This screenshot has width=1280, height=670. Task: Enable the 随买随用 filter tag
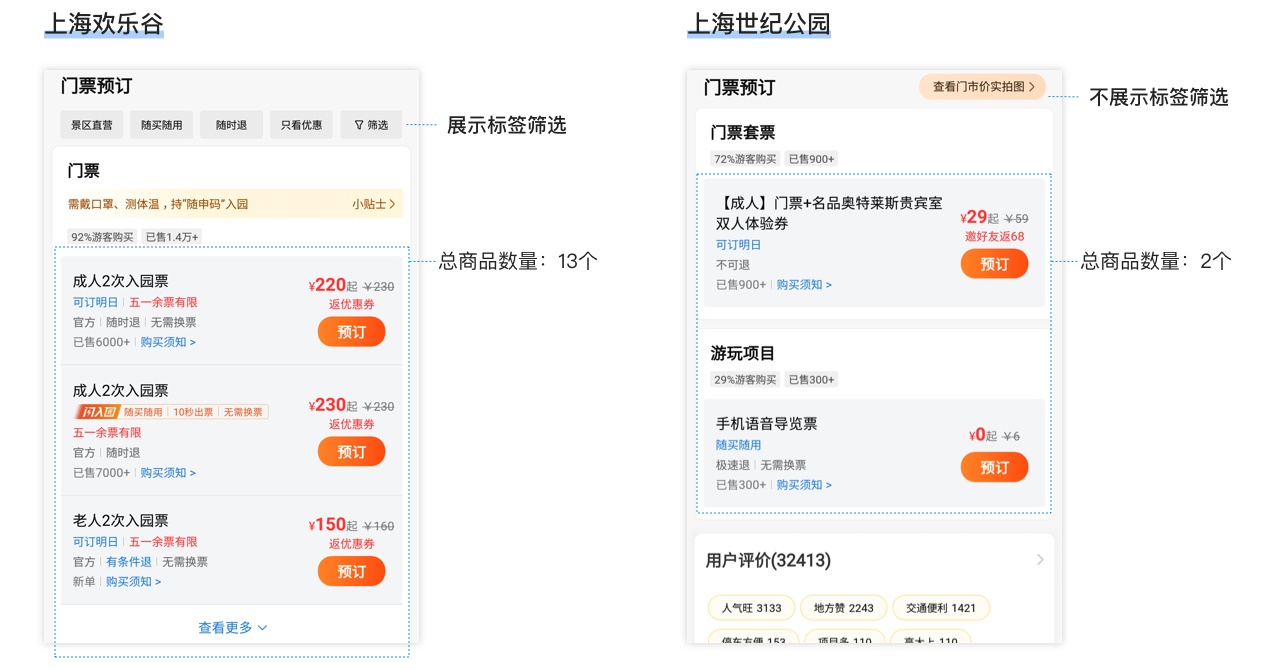pyautogui.click(x=161, y=124)
